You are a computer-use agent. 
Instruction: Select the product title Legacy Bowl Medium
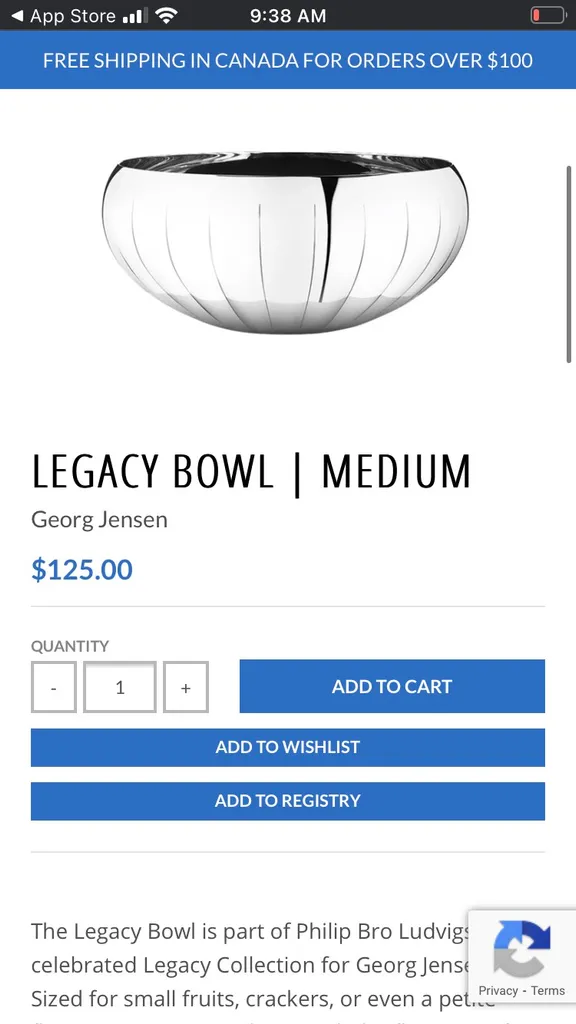coord(251,470)
